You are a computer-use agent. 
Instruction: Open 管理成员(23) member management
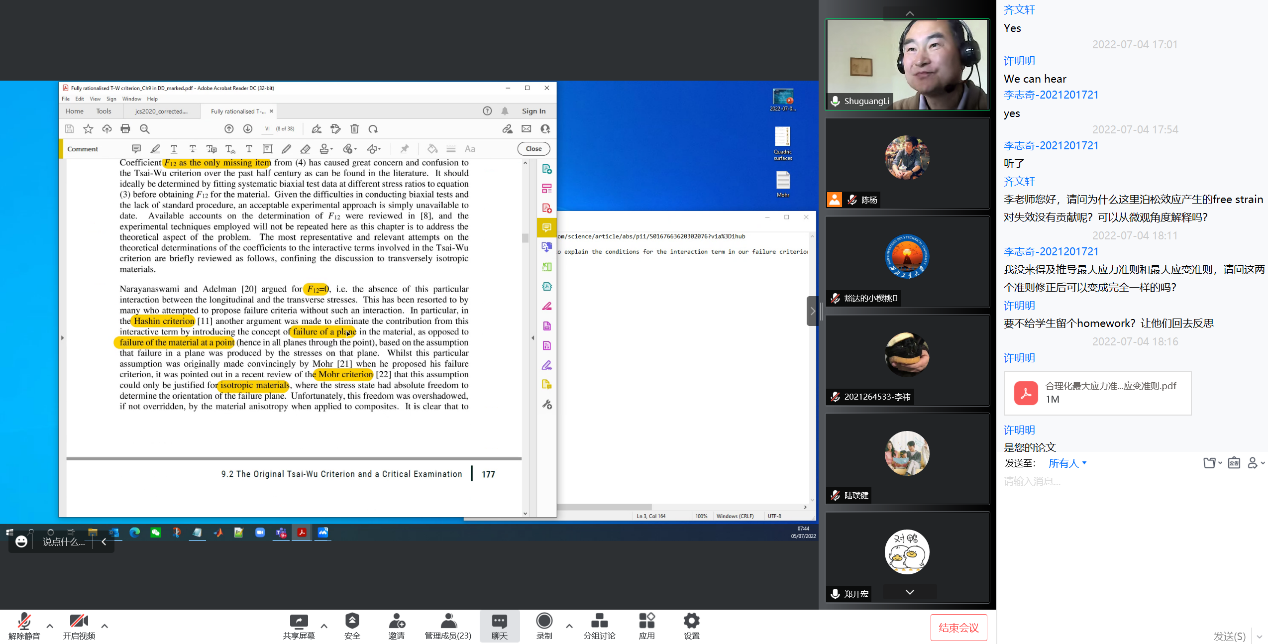pyautogui.click(x=448, y=621)
